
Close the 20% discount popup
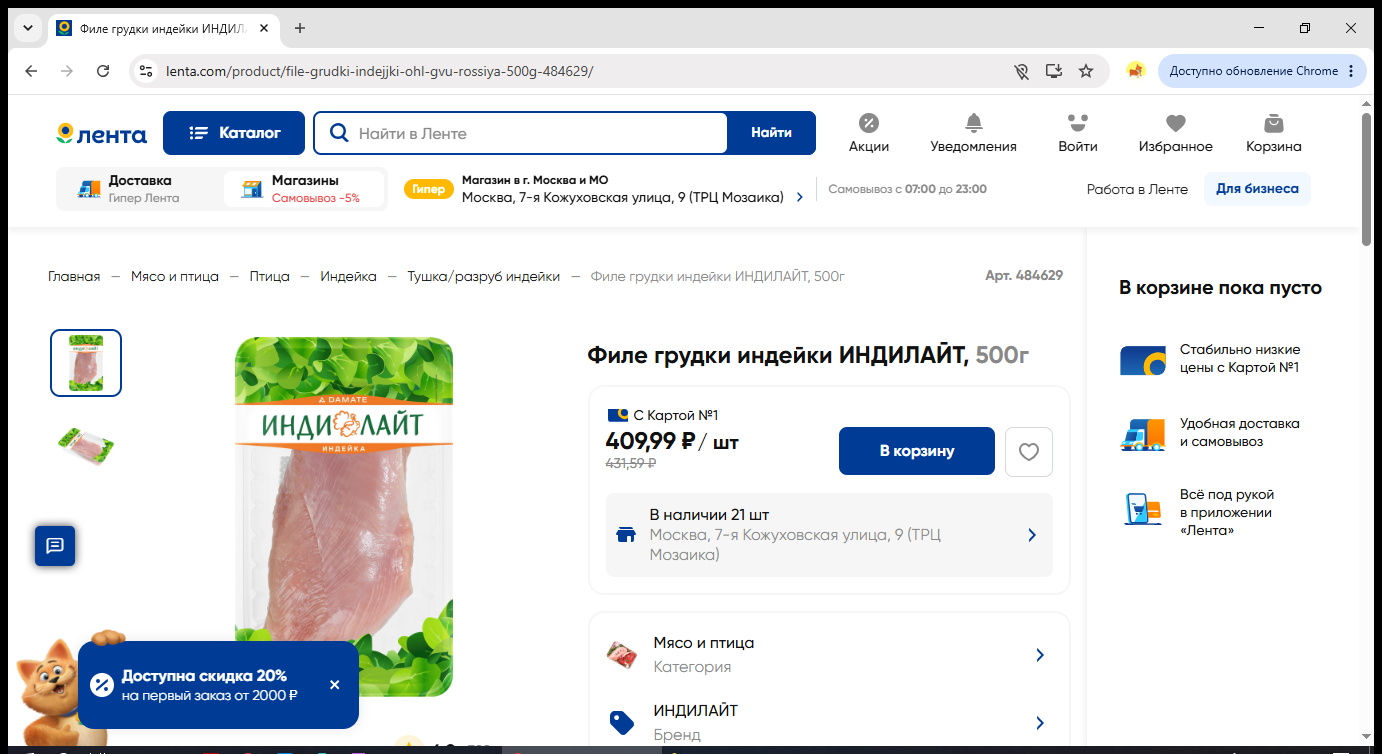pyautogui.click(x=335, y=685)
